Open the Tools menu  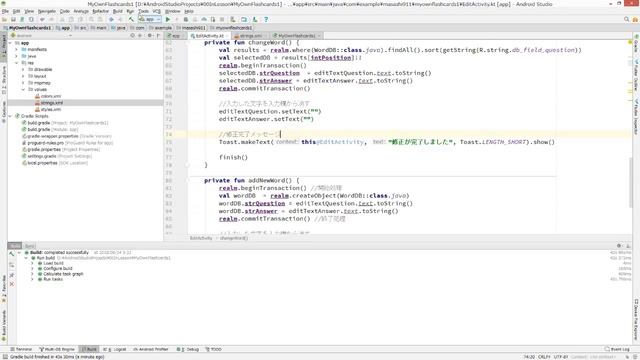(x=143, y=11)
